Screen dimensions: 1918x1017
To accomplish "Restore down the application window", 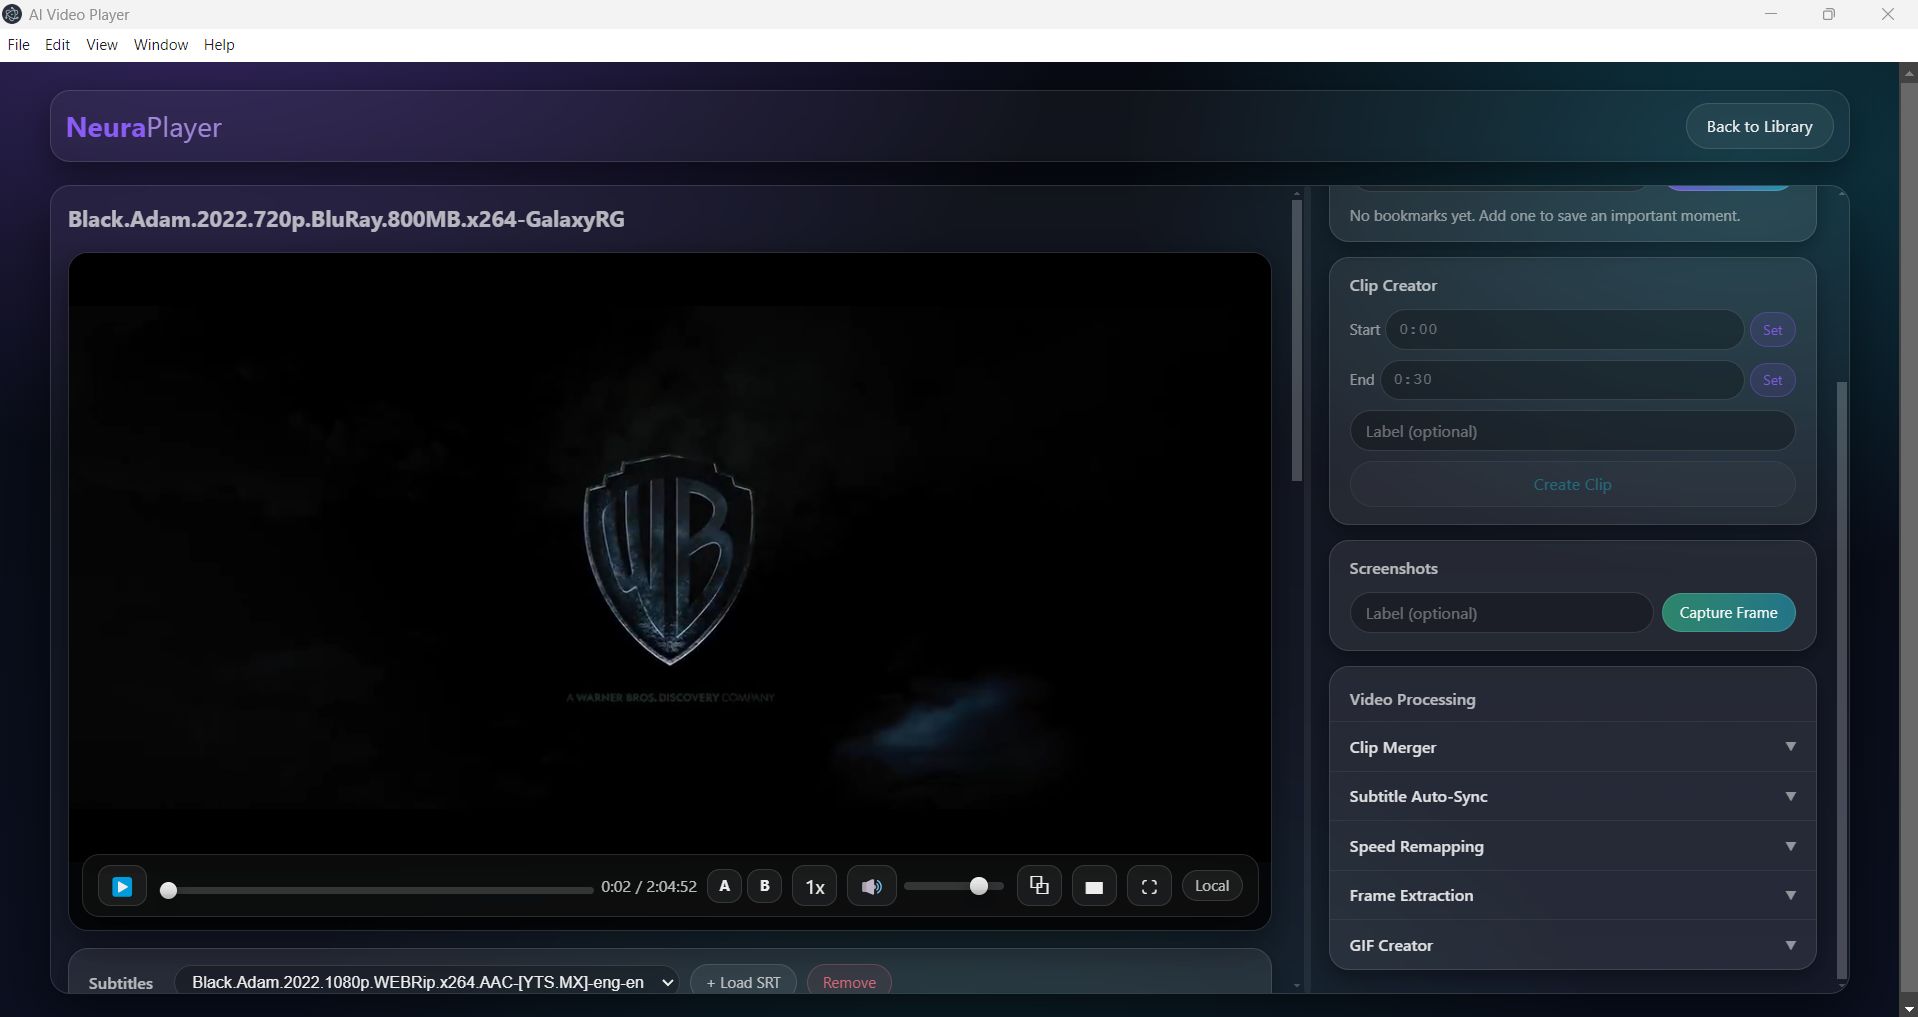I will [1829, 14].
